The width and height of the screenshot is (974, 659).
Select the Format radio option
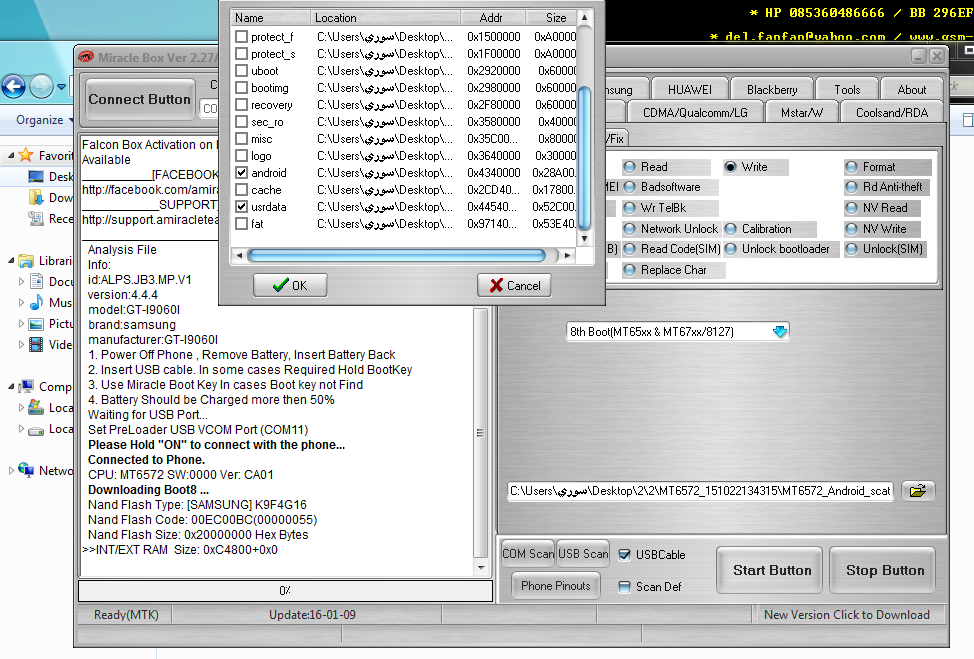[852, 166]
